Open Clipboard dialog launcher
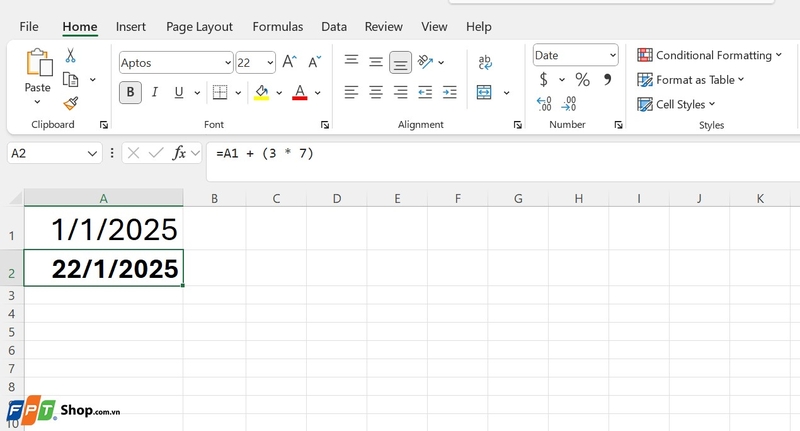The height and width of the screenshot is (431, 800). (104, 125)
